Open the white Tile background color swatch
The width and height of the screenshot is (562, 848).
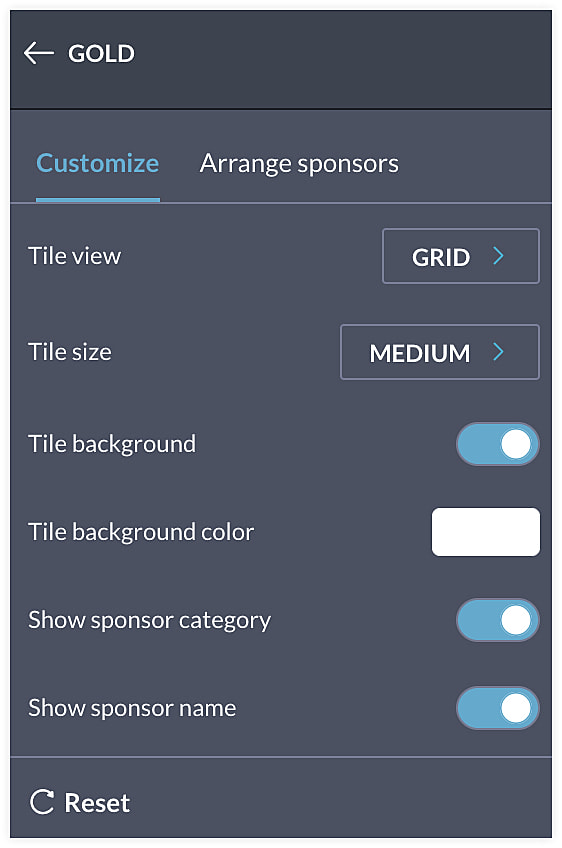[x=486, y=532]
